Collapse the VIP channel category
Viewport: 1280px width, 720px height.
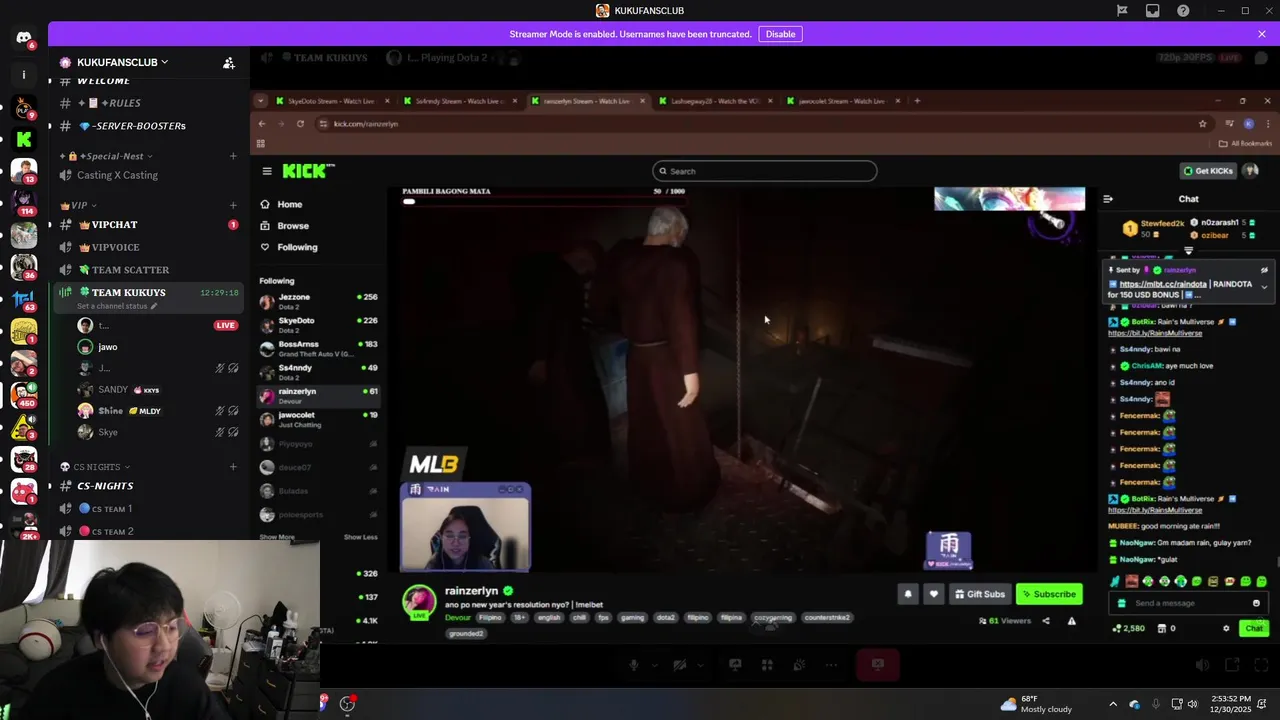pos(80,205)
